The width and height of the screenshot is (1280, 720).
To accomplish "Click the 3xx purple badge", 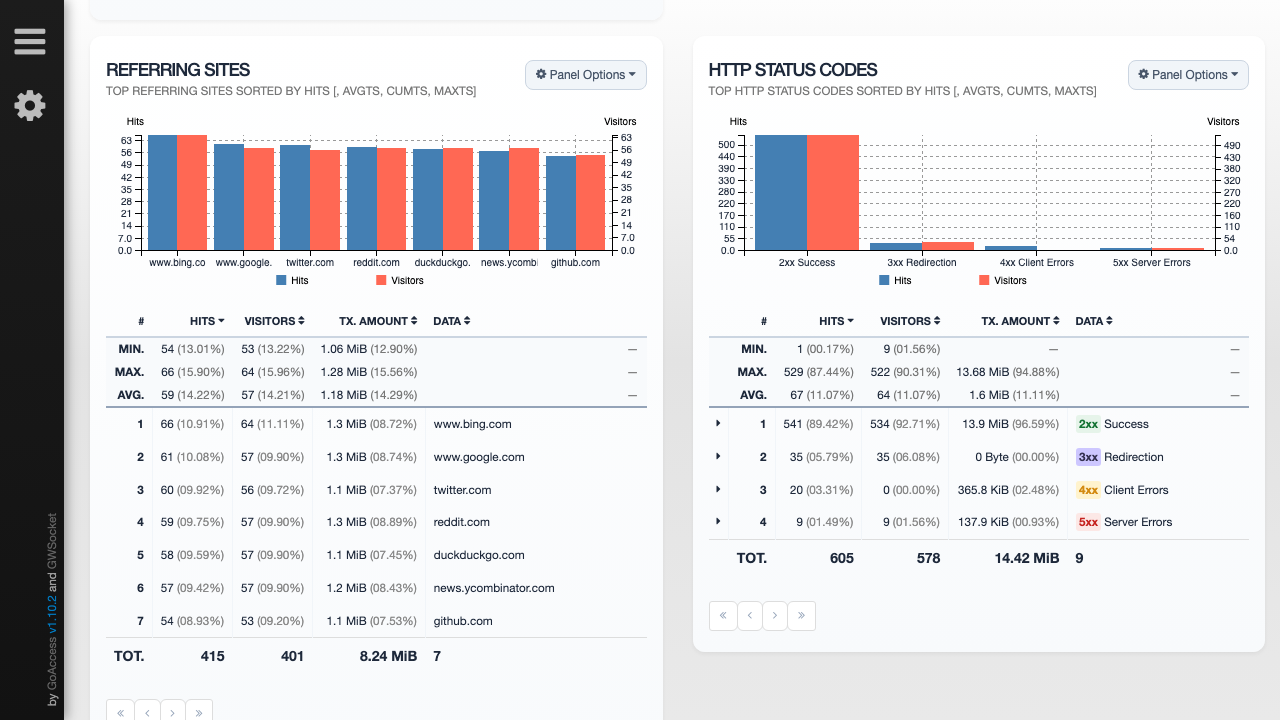I will coord(1087,457).
